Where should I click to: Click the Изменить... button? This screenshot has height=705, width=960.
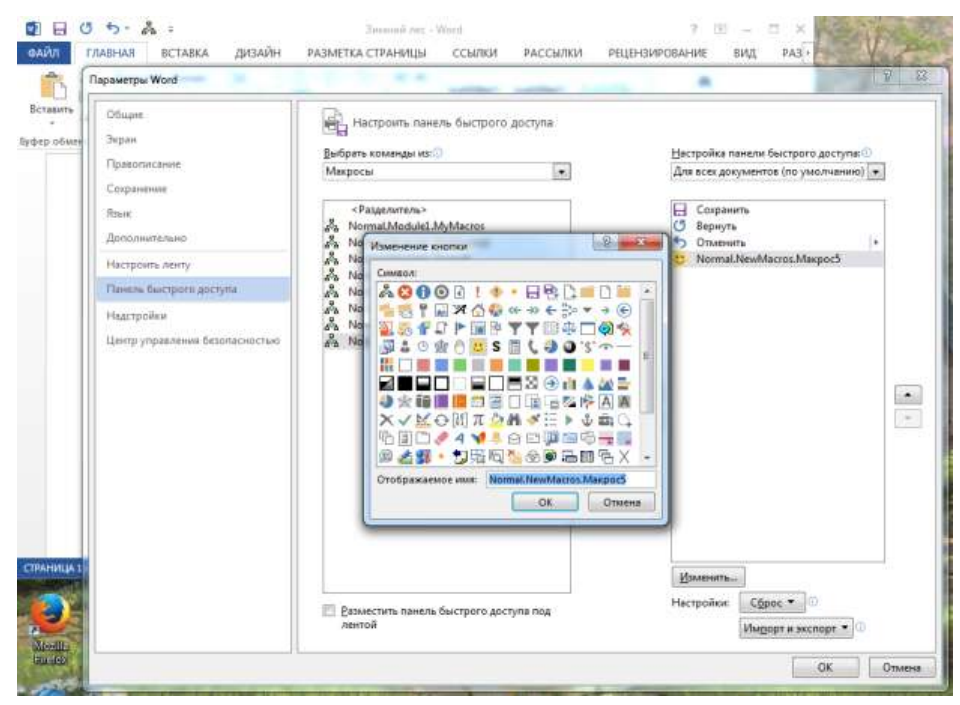coord(708,577)
